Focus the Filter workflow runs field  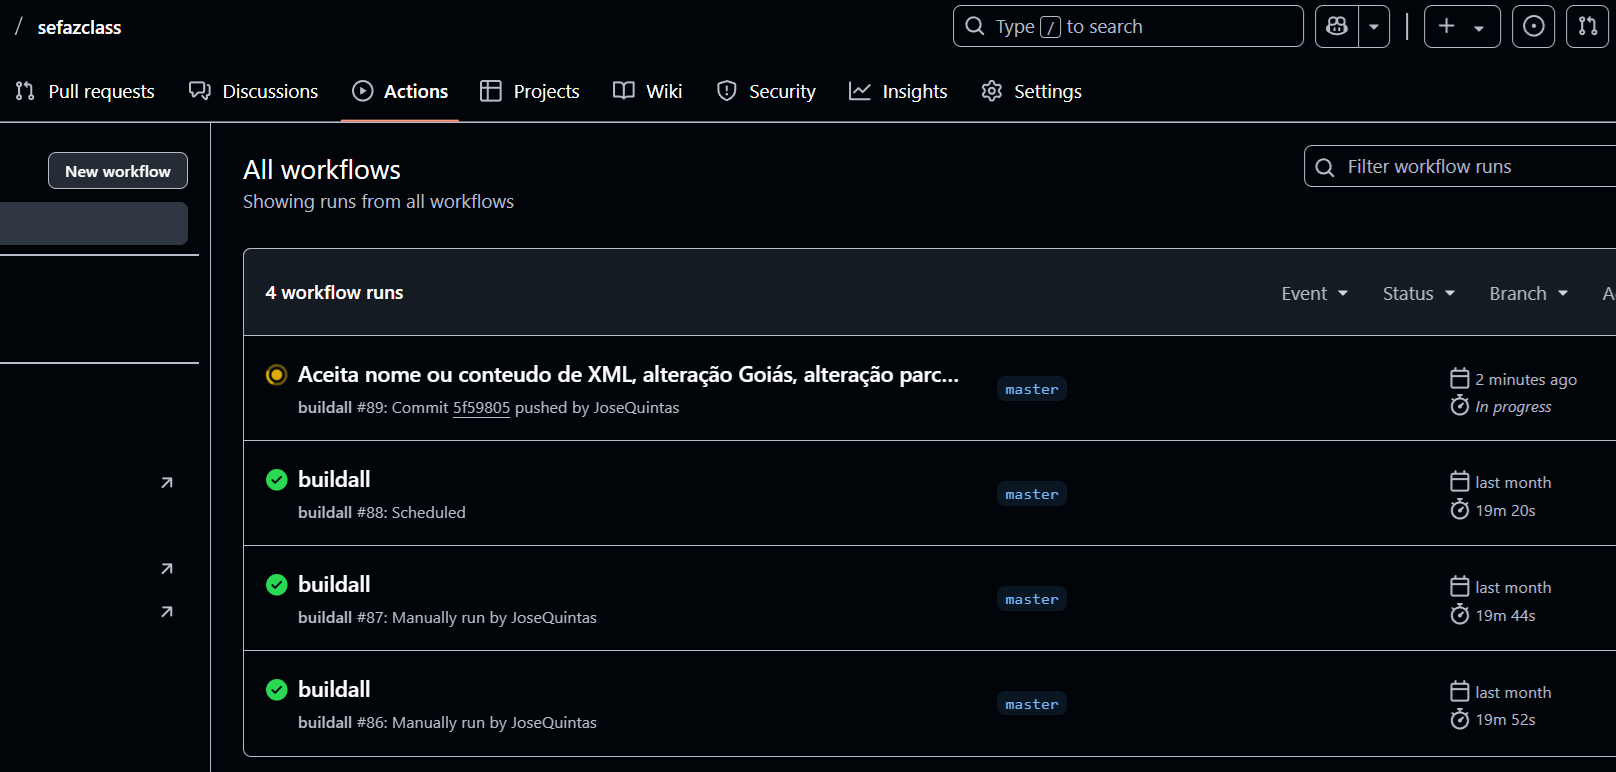(1470, 167)
